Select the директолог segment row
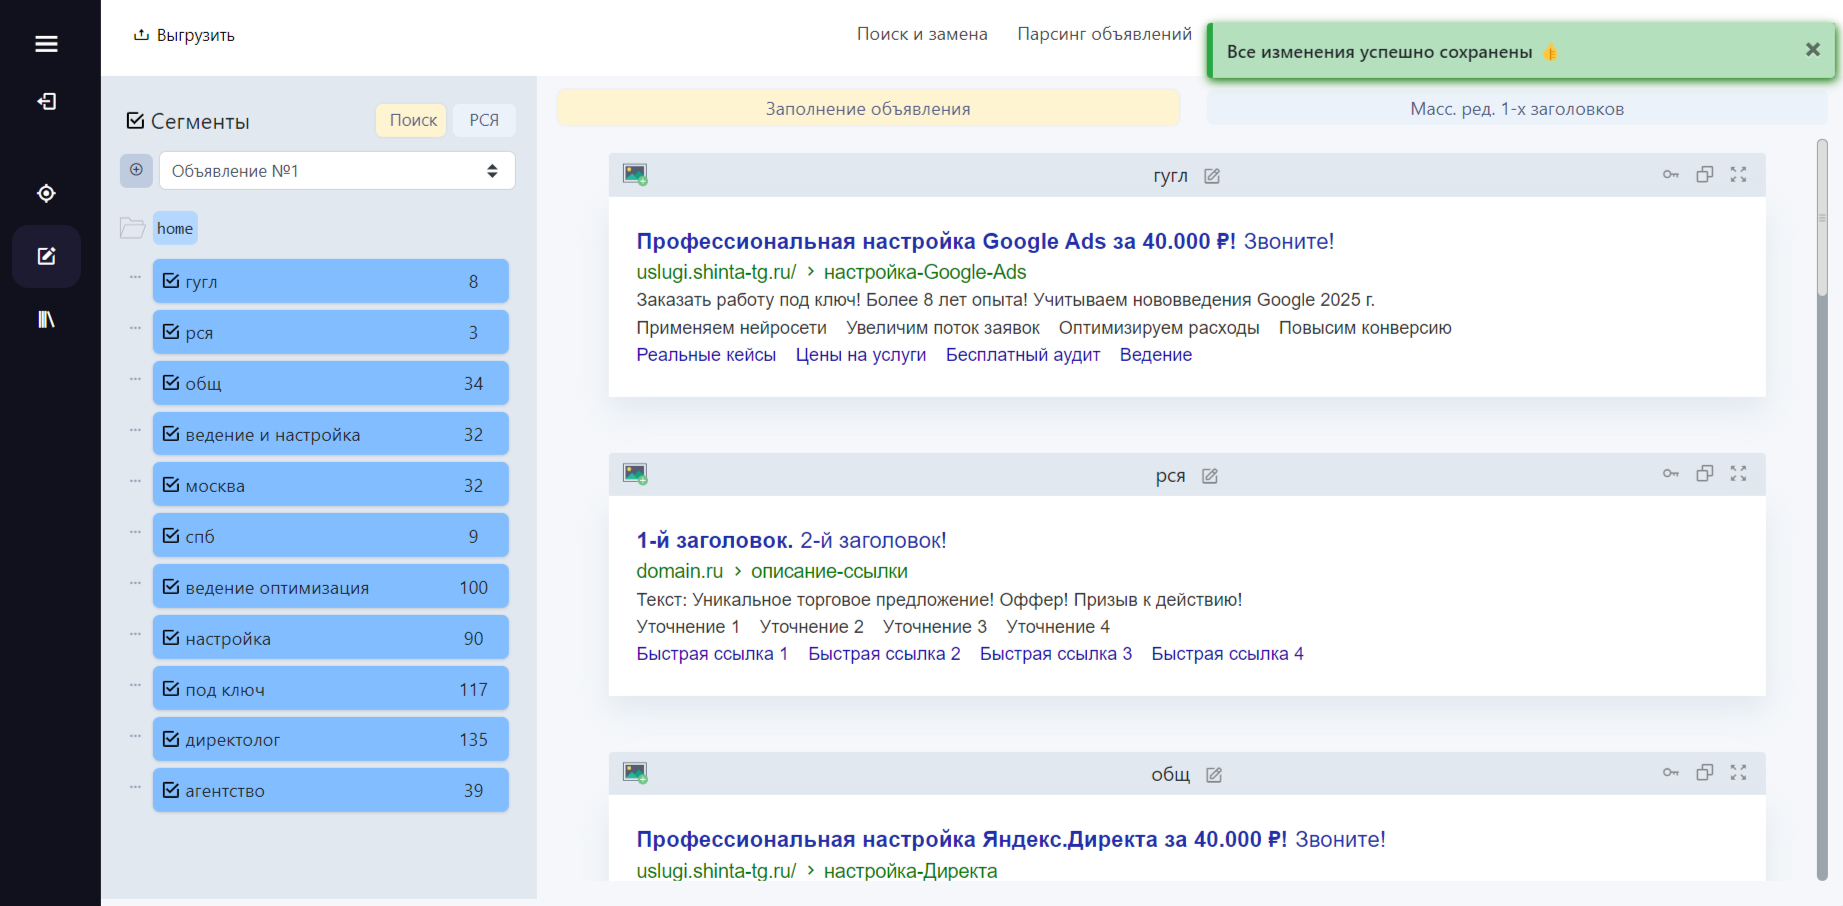Viewport: 1843px width, 906px height. point(331,740)
